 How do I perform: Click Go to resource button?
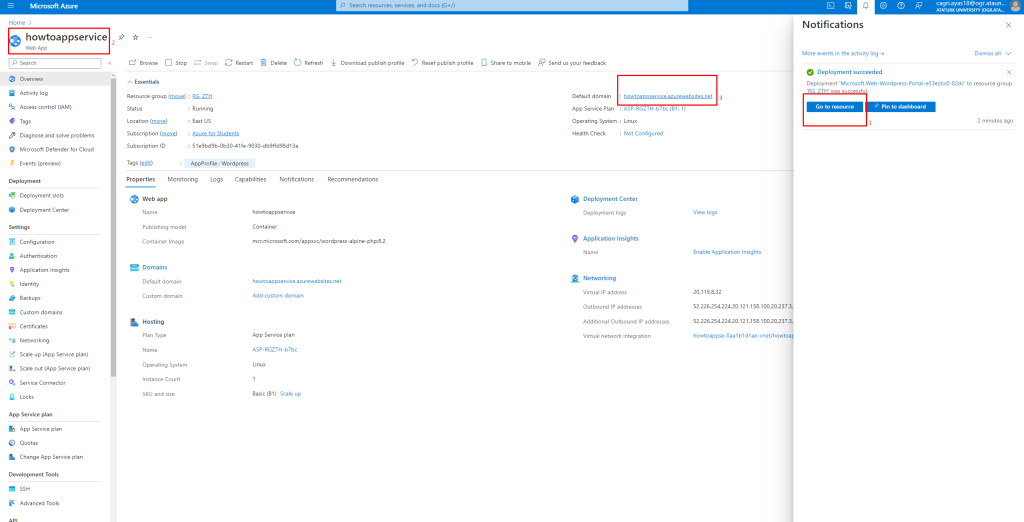[833, 106]
